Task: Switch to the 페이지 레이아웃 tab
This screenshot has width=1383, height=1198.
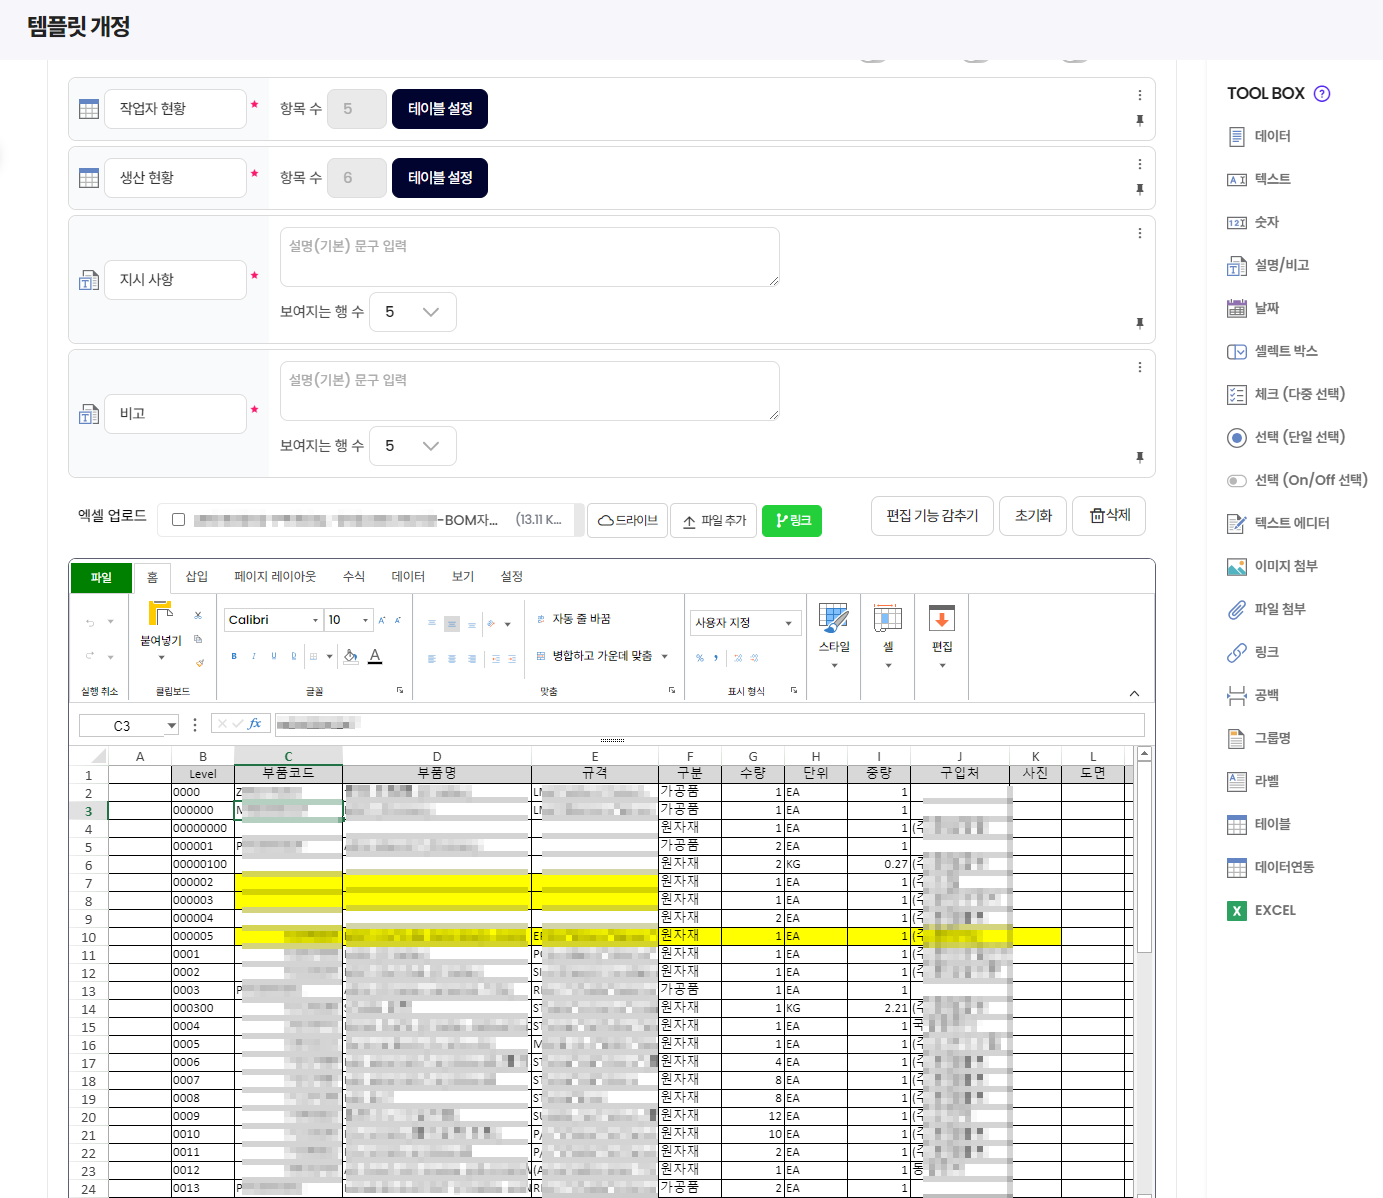Action: tap(275, 577)
